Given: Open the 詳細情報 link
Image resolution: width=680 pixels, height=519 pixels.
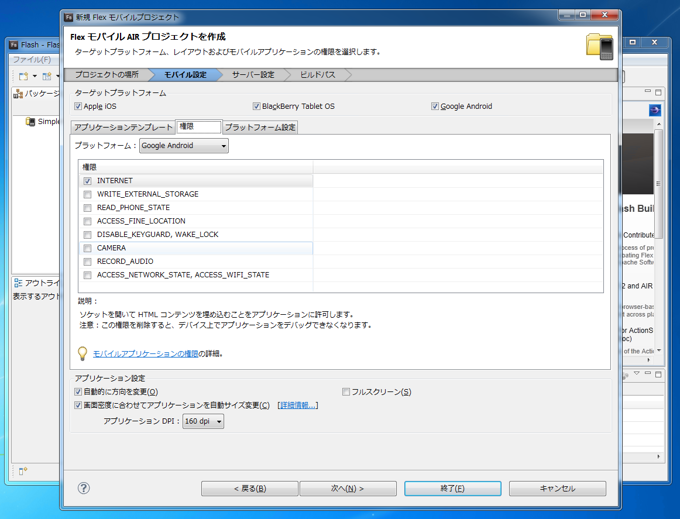Looking at the screenshot, I should 298,405.
